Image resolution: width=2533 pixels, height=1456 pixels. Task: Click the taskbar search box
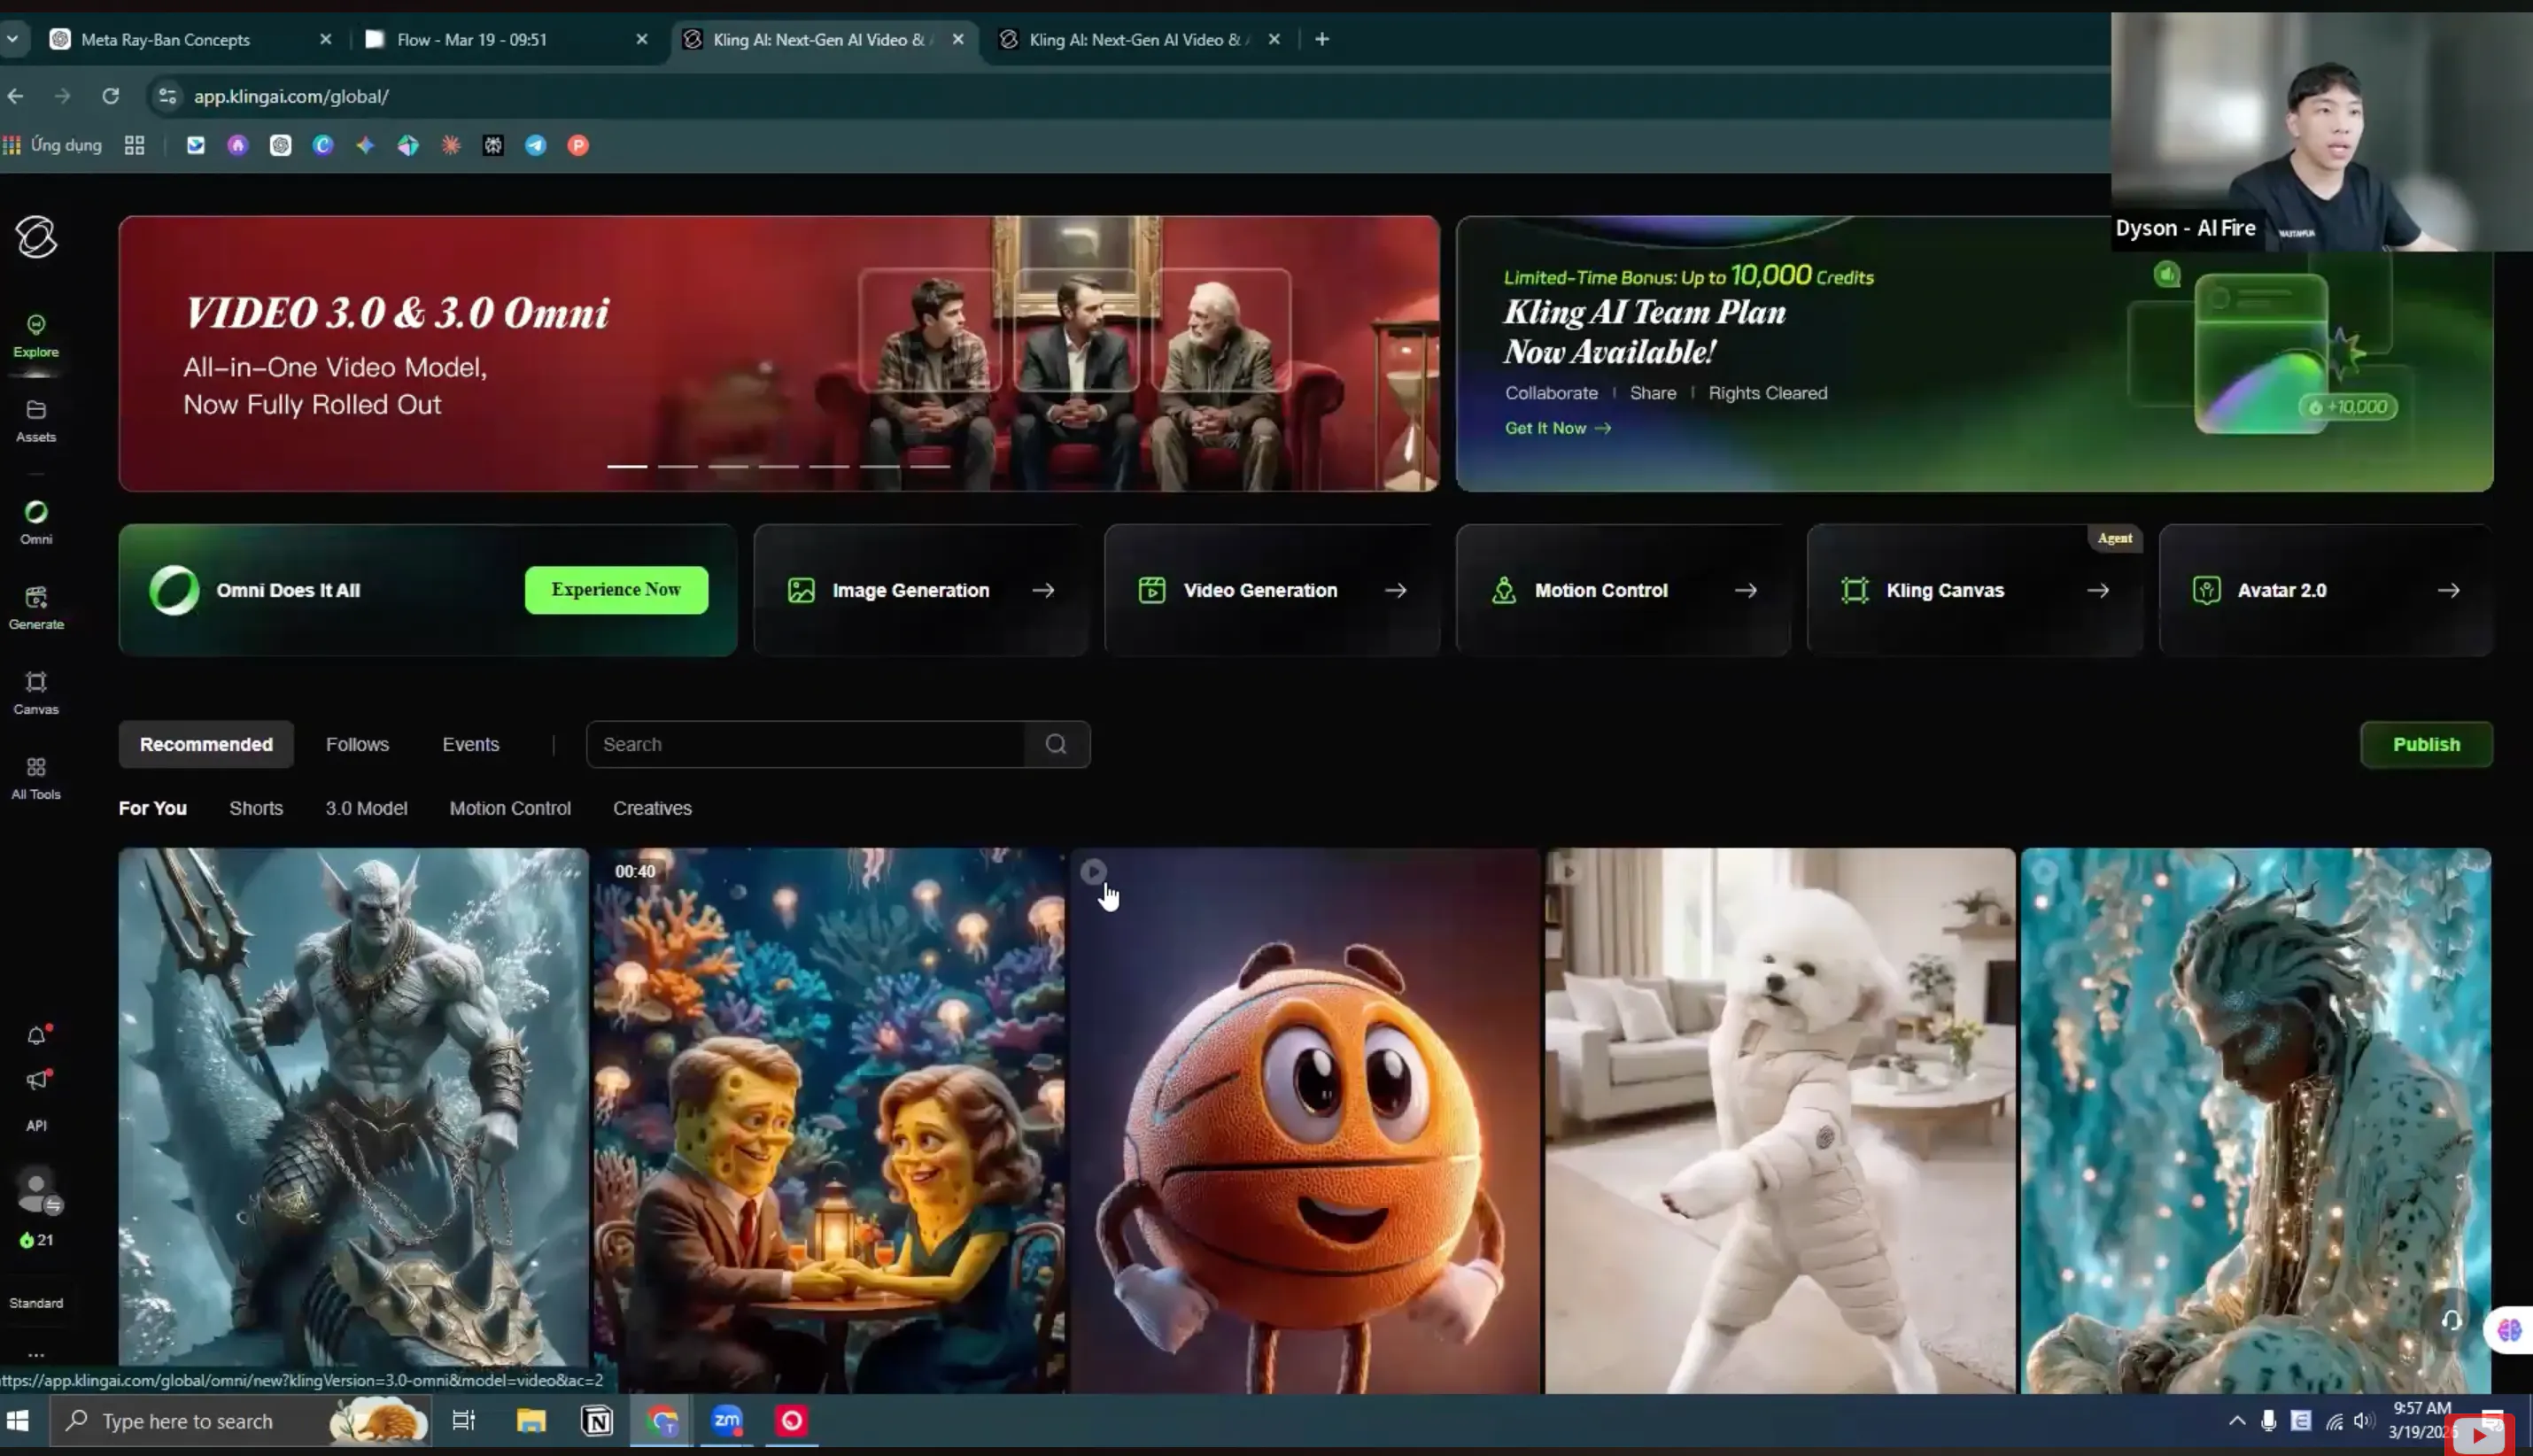click(240, 1421)
